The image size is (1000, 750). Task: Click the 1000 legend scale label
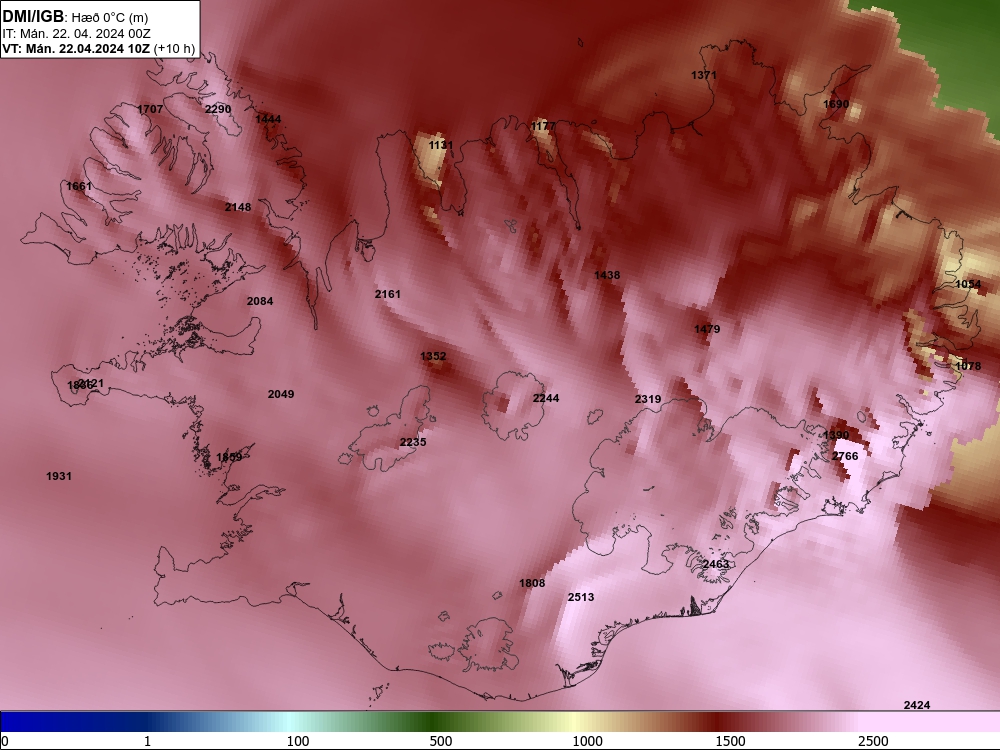587,741
